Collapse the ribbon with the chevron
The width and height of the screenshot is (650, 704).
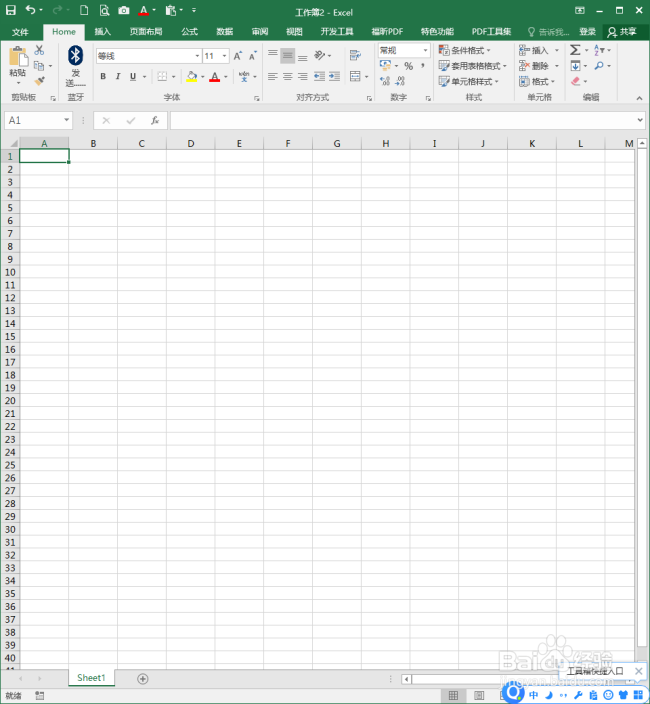pyautogui.click(x=639, y=98)
